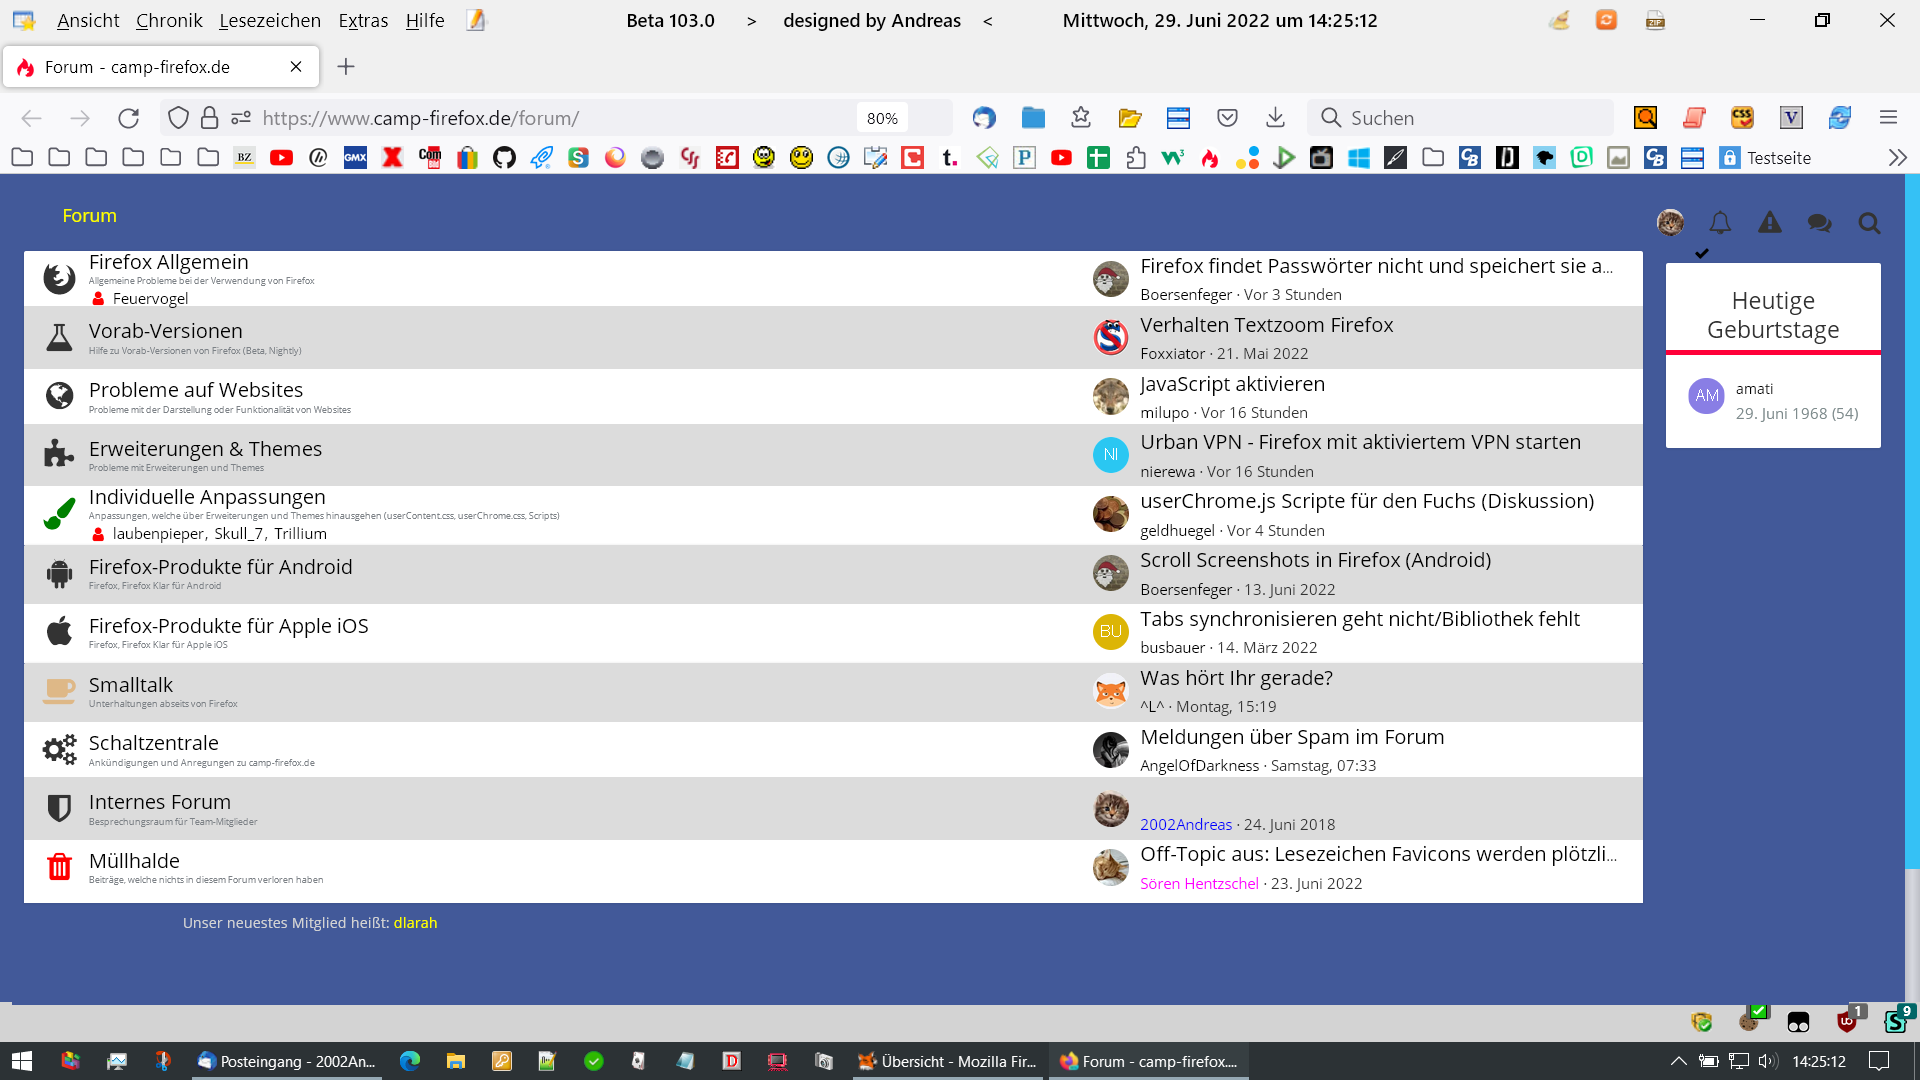The height and width of the screenshot is (1080, 1920).
Task: Reload the page with refresh button
Action: pos(129,118)
